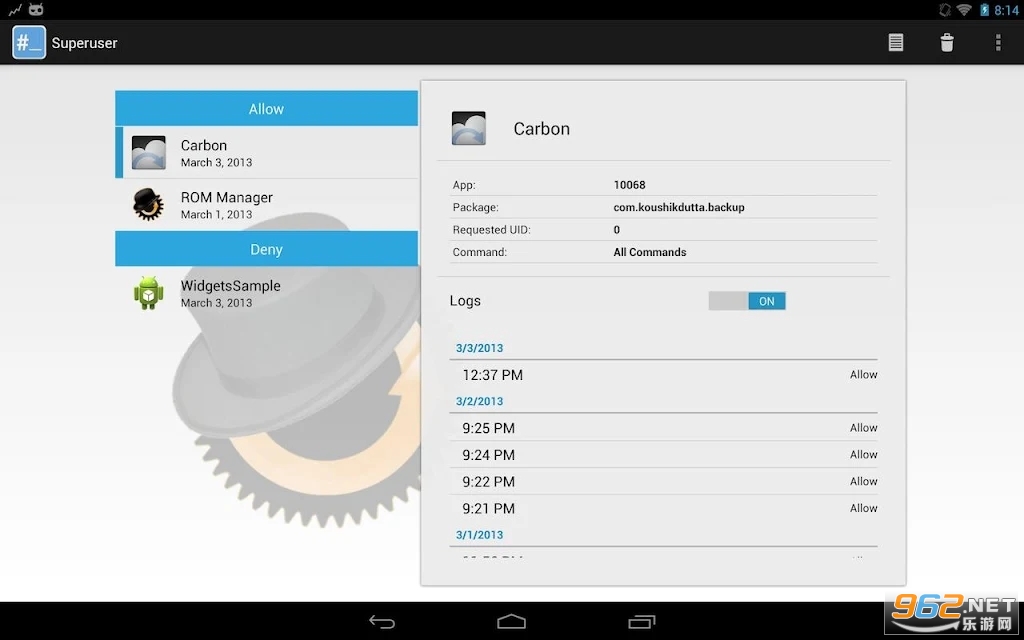
Task: Tap the package name com.koushikdutta.backup
Action: click(x=679, y=207)
